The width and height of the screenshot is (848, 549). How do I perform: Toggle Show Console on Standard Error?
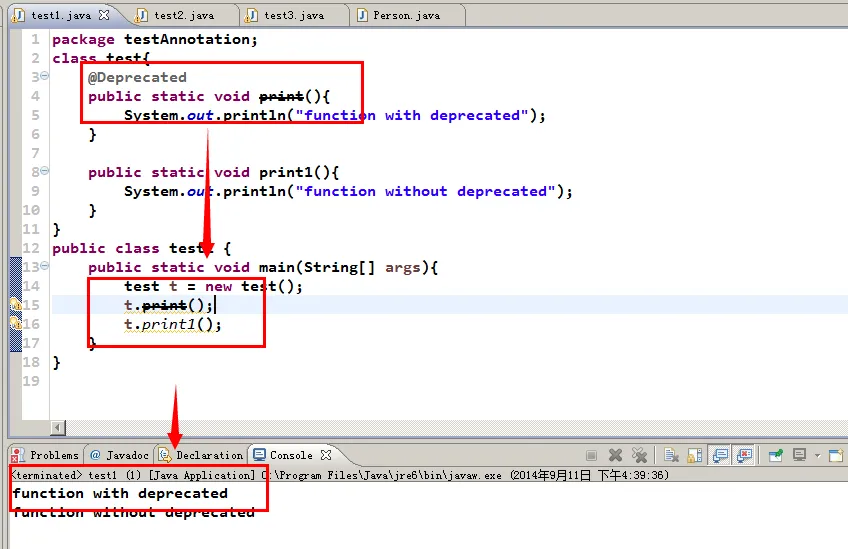(745, 455)
